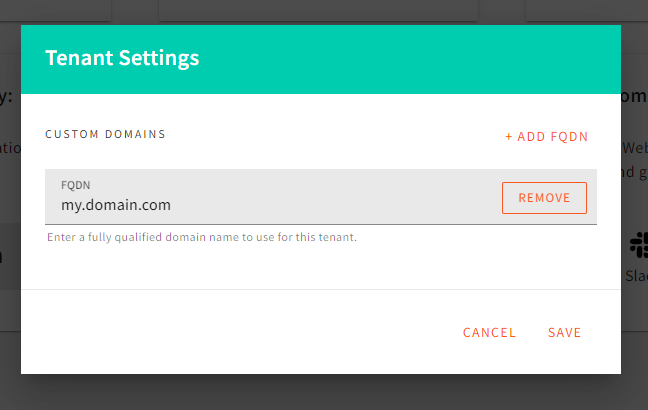
Task: Click the Slack label under the logo
Action: 636,275
